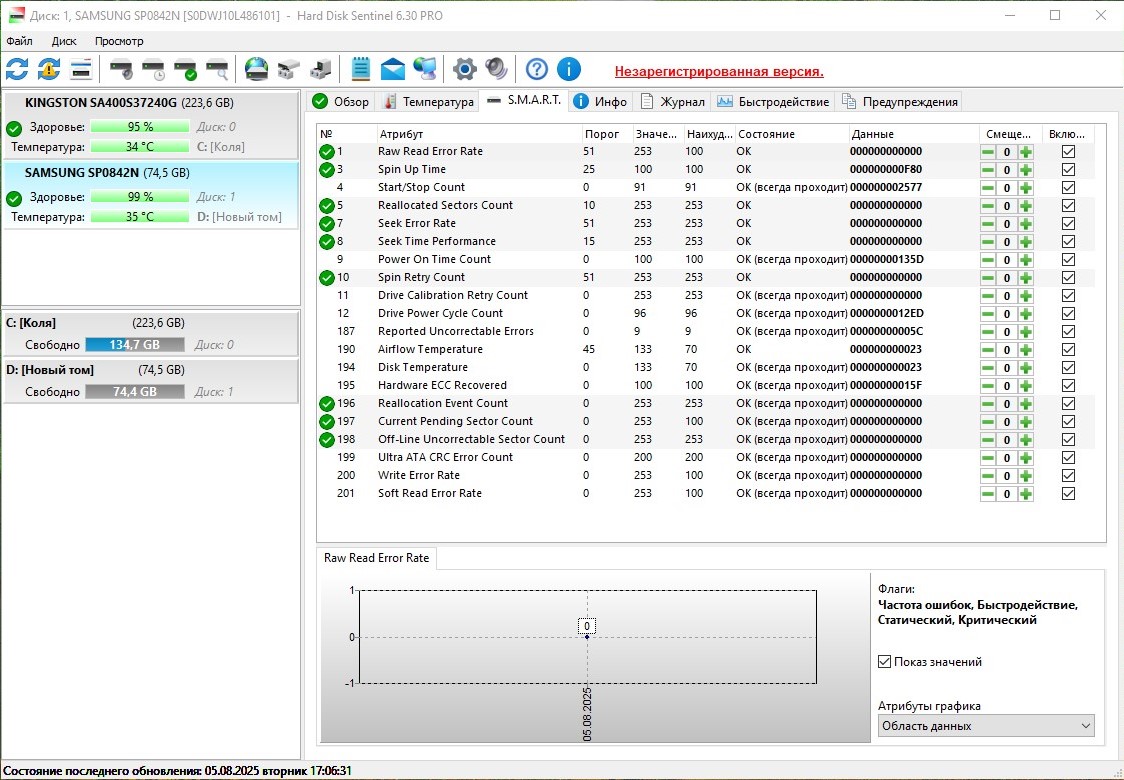Click the disk with magnifier test icon
Viewport: 1124px width, 780px height.
(217, 69)
